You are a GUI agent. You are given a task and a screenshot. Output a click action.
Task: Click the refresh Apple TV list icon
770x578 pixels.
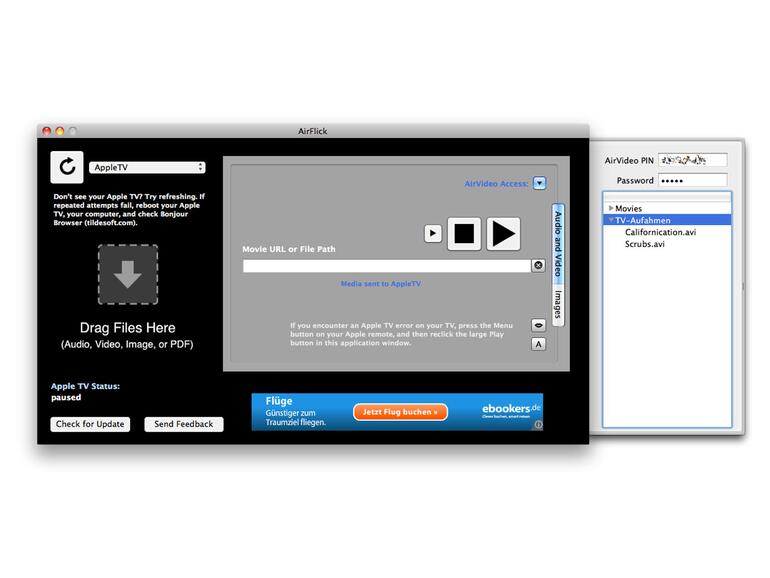coord(67,167)
